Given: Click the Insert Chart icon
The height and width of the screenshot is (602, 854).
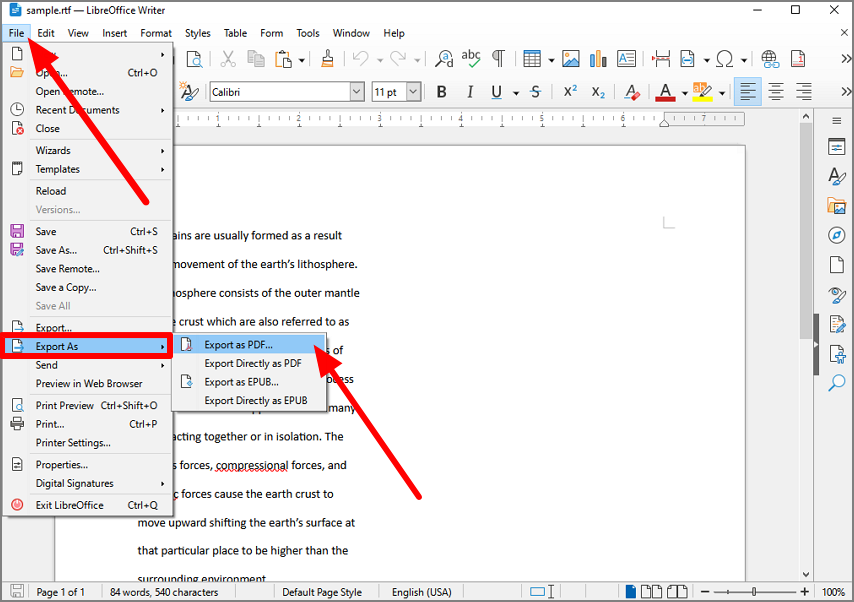Looking at the screenshot, I should 598,59.
